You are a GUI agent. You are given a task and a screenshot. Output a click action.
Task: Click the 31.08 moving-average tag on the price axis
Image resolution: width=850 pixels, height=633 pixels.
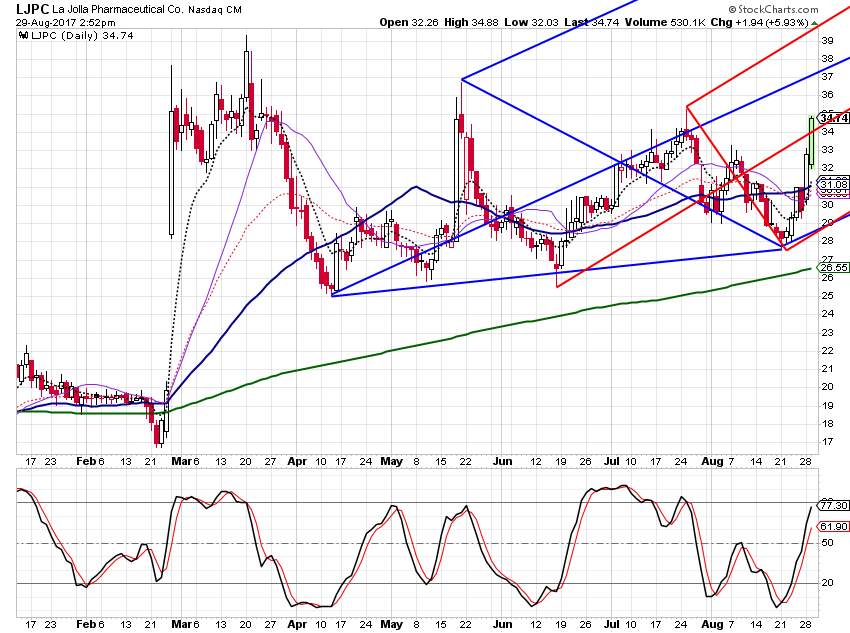(x=834, y=184)
